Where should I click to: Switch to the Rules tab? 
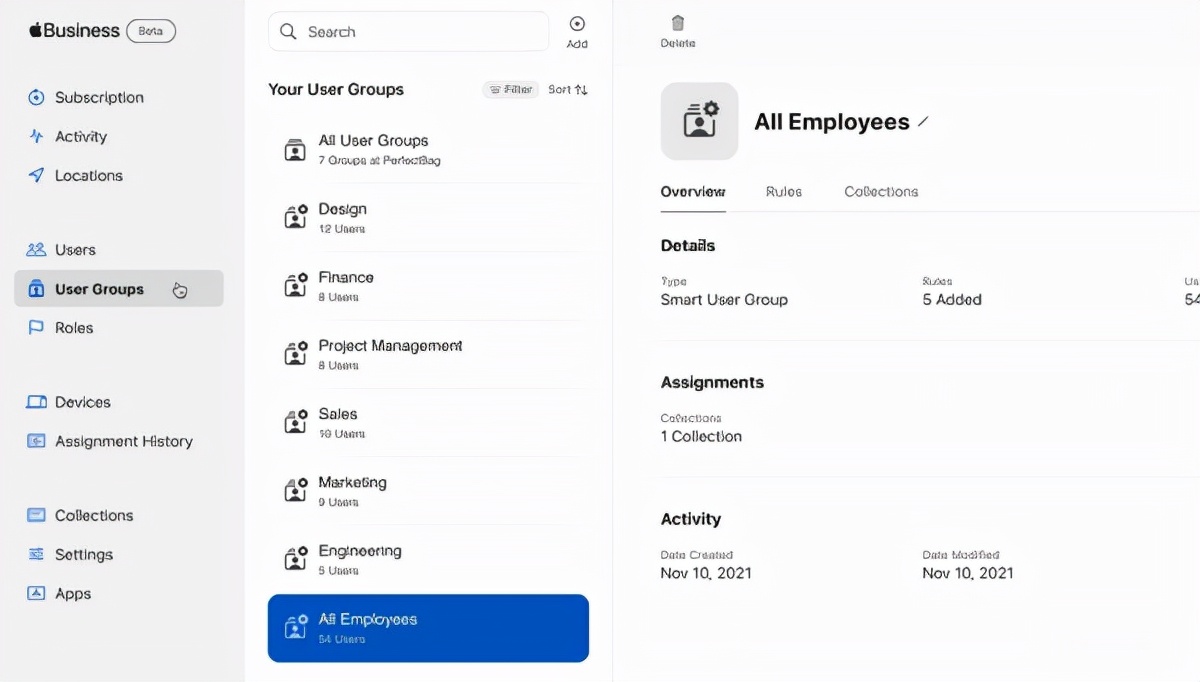[x=784, y=191]
